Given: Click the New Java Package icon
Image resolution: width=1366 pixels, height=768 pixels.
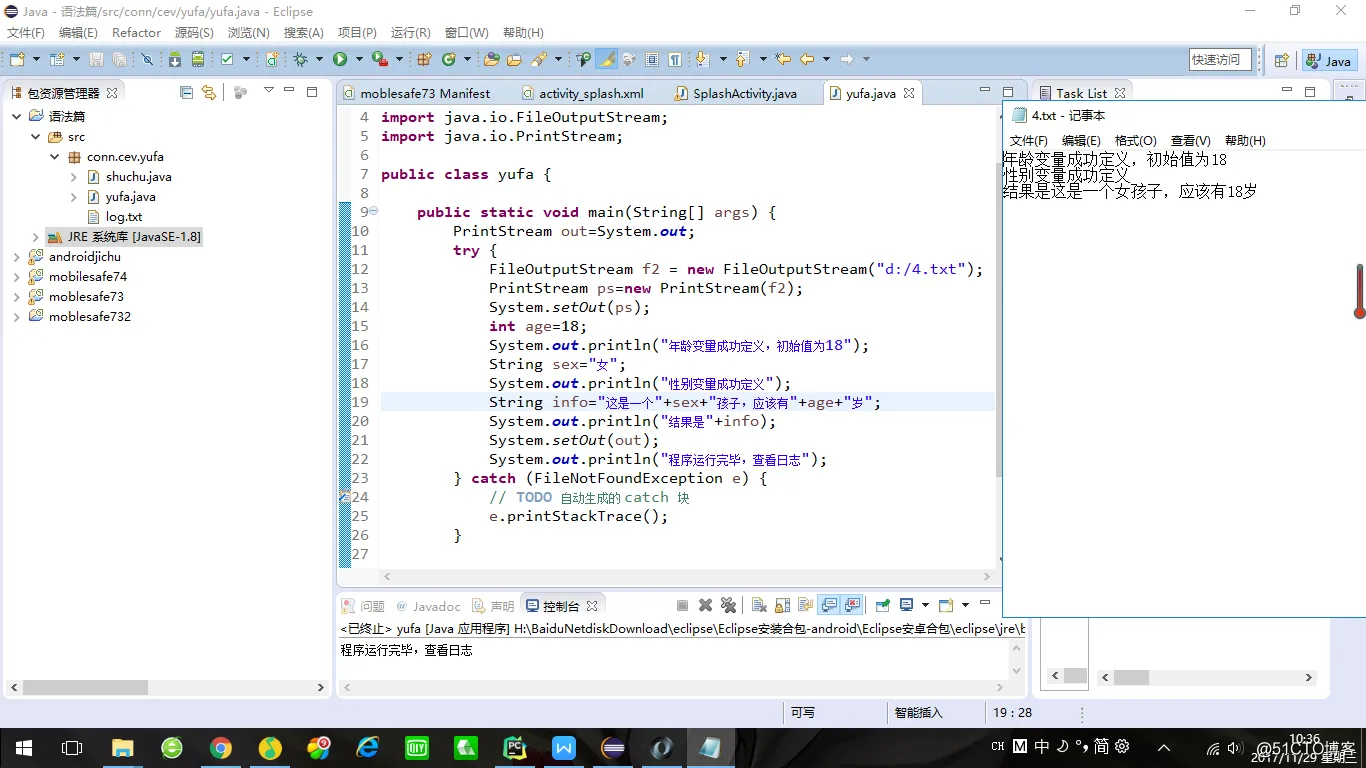Looking at the screenshot, I should (424, 59).
